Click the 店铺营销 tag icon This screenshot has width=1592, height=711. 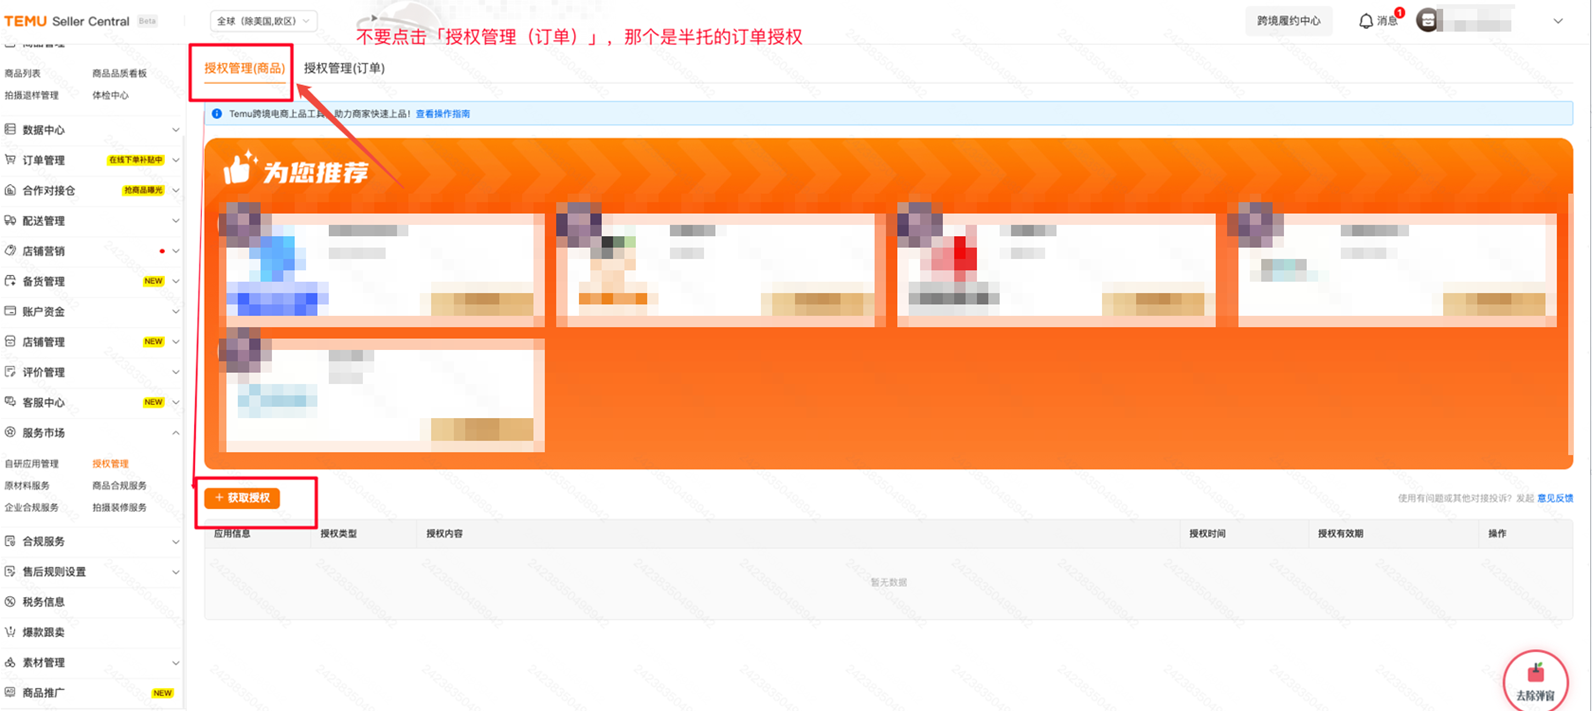pos(10,251)
